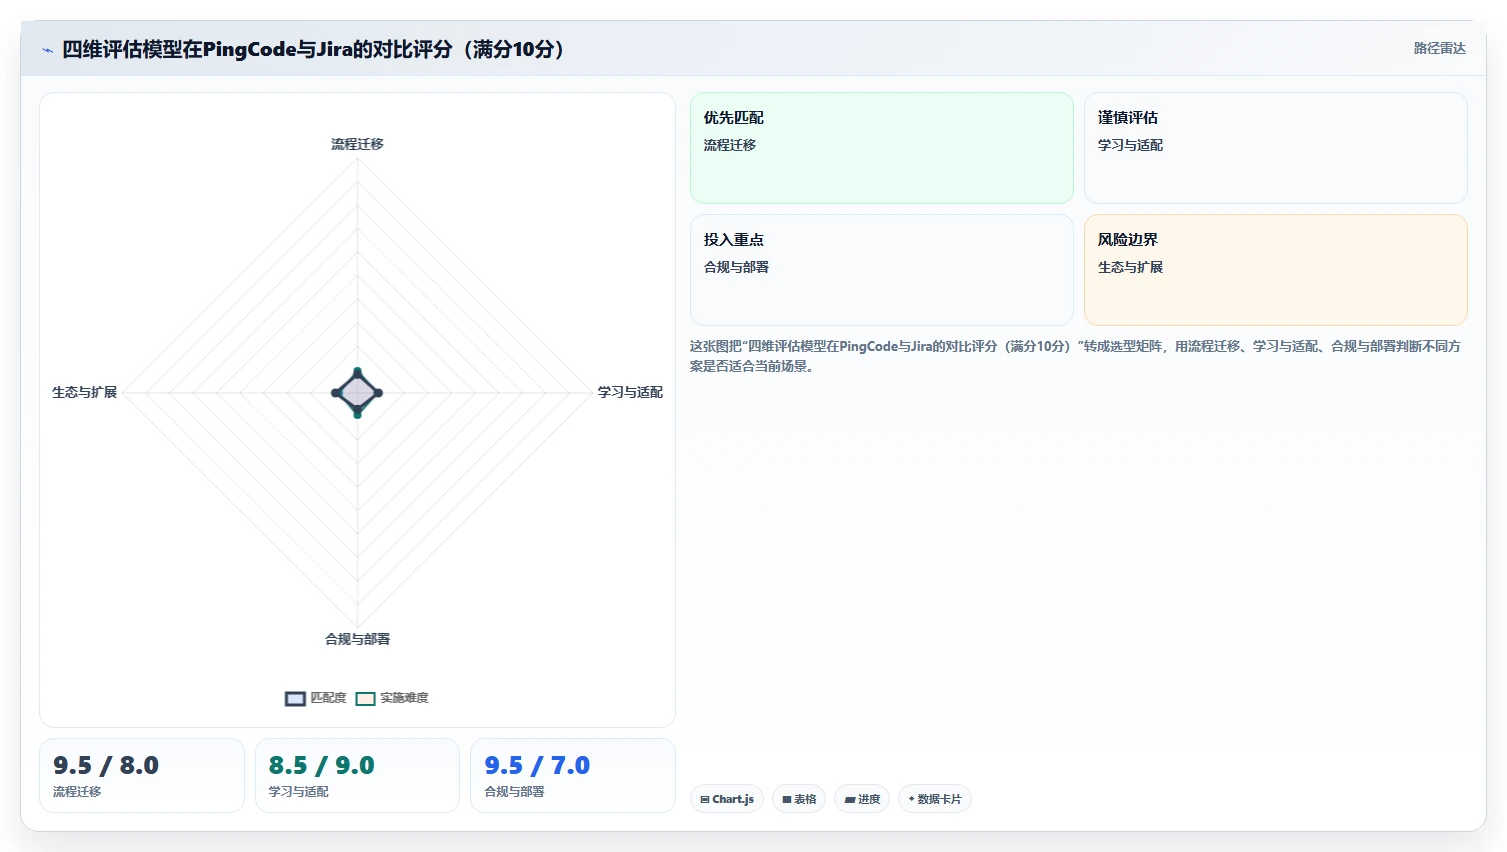Click the 合规与部署 radar axis label
The image size is (1507, 852).
tap(357, 639)
